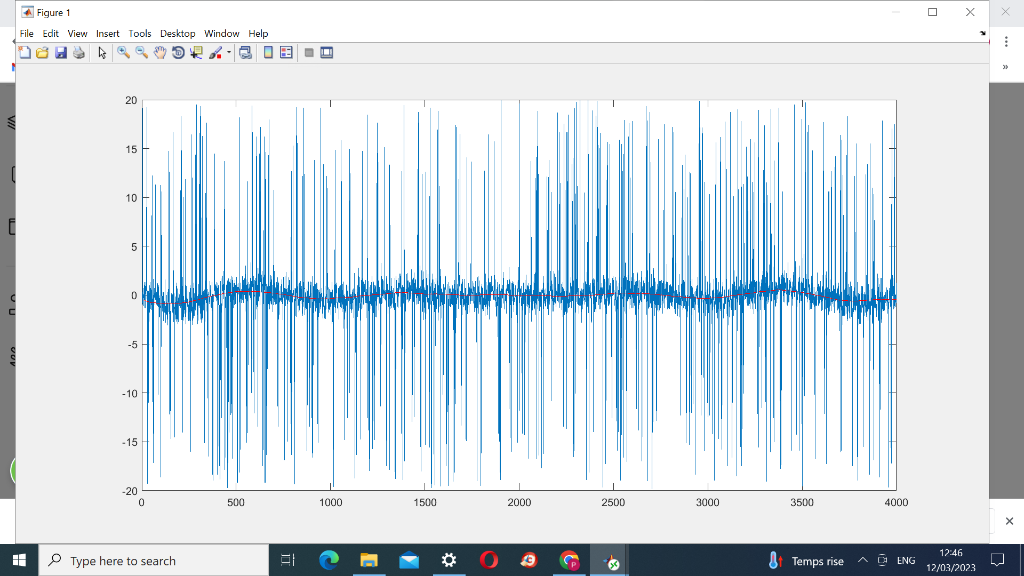Activate the Data Cursor tool
The image size is (1024, 576).
(196, 53)
